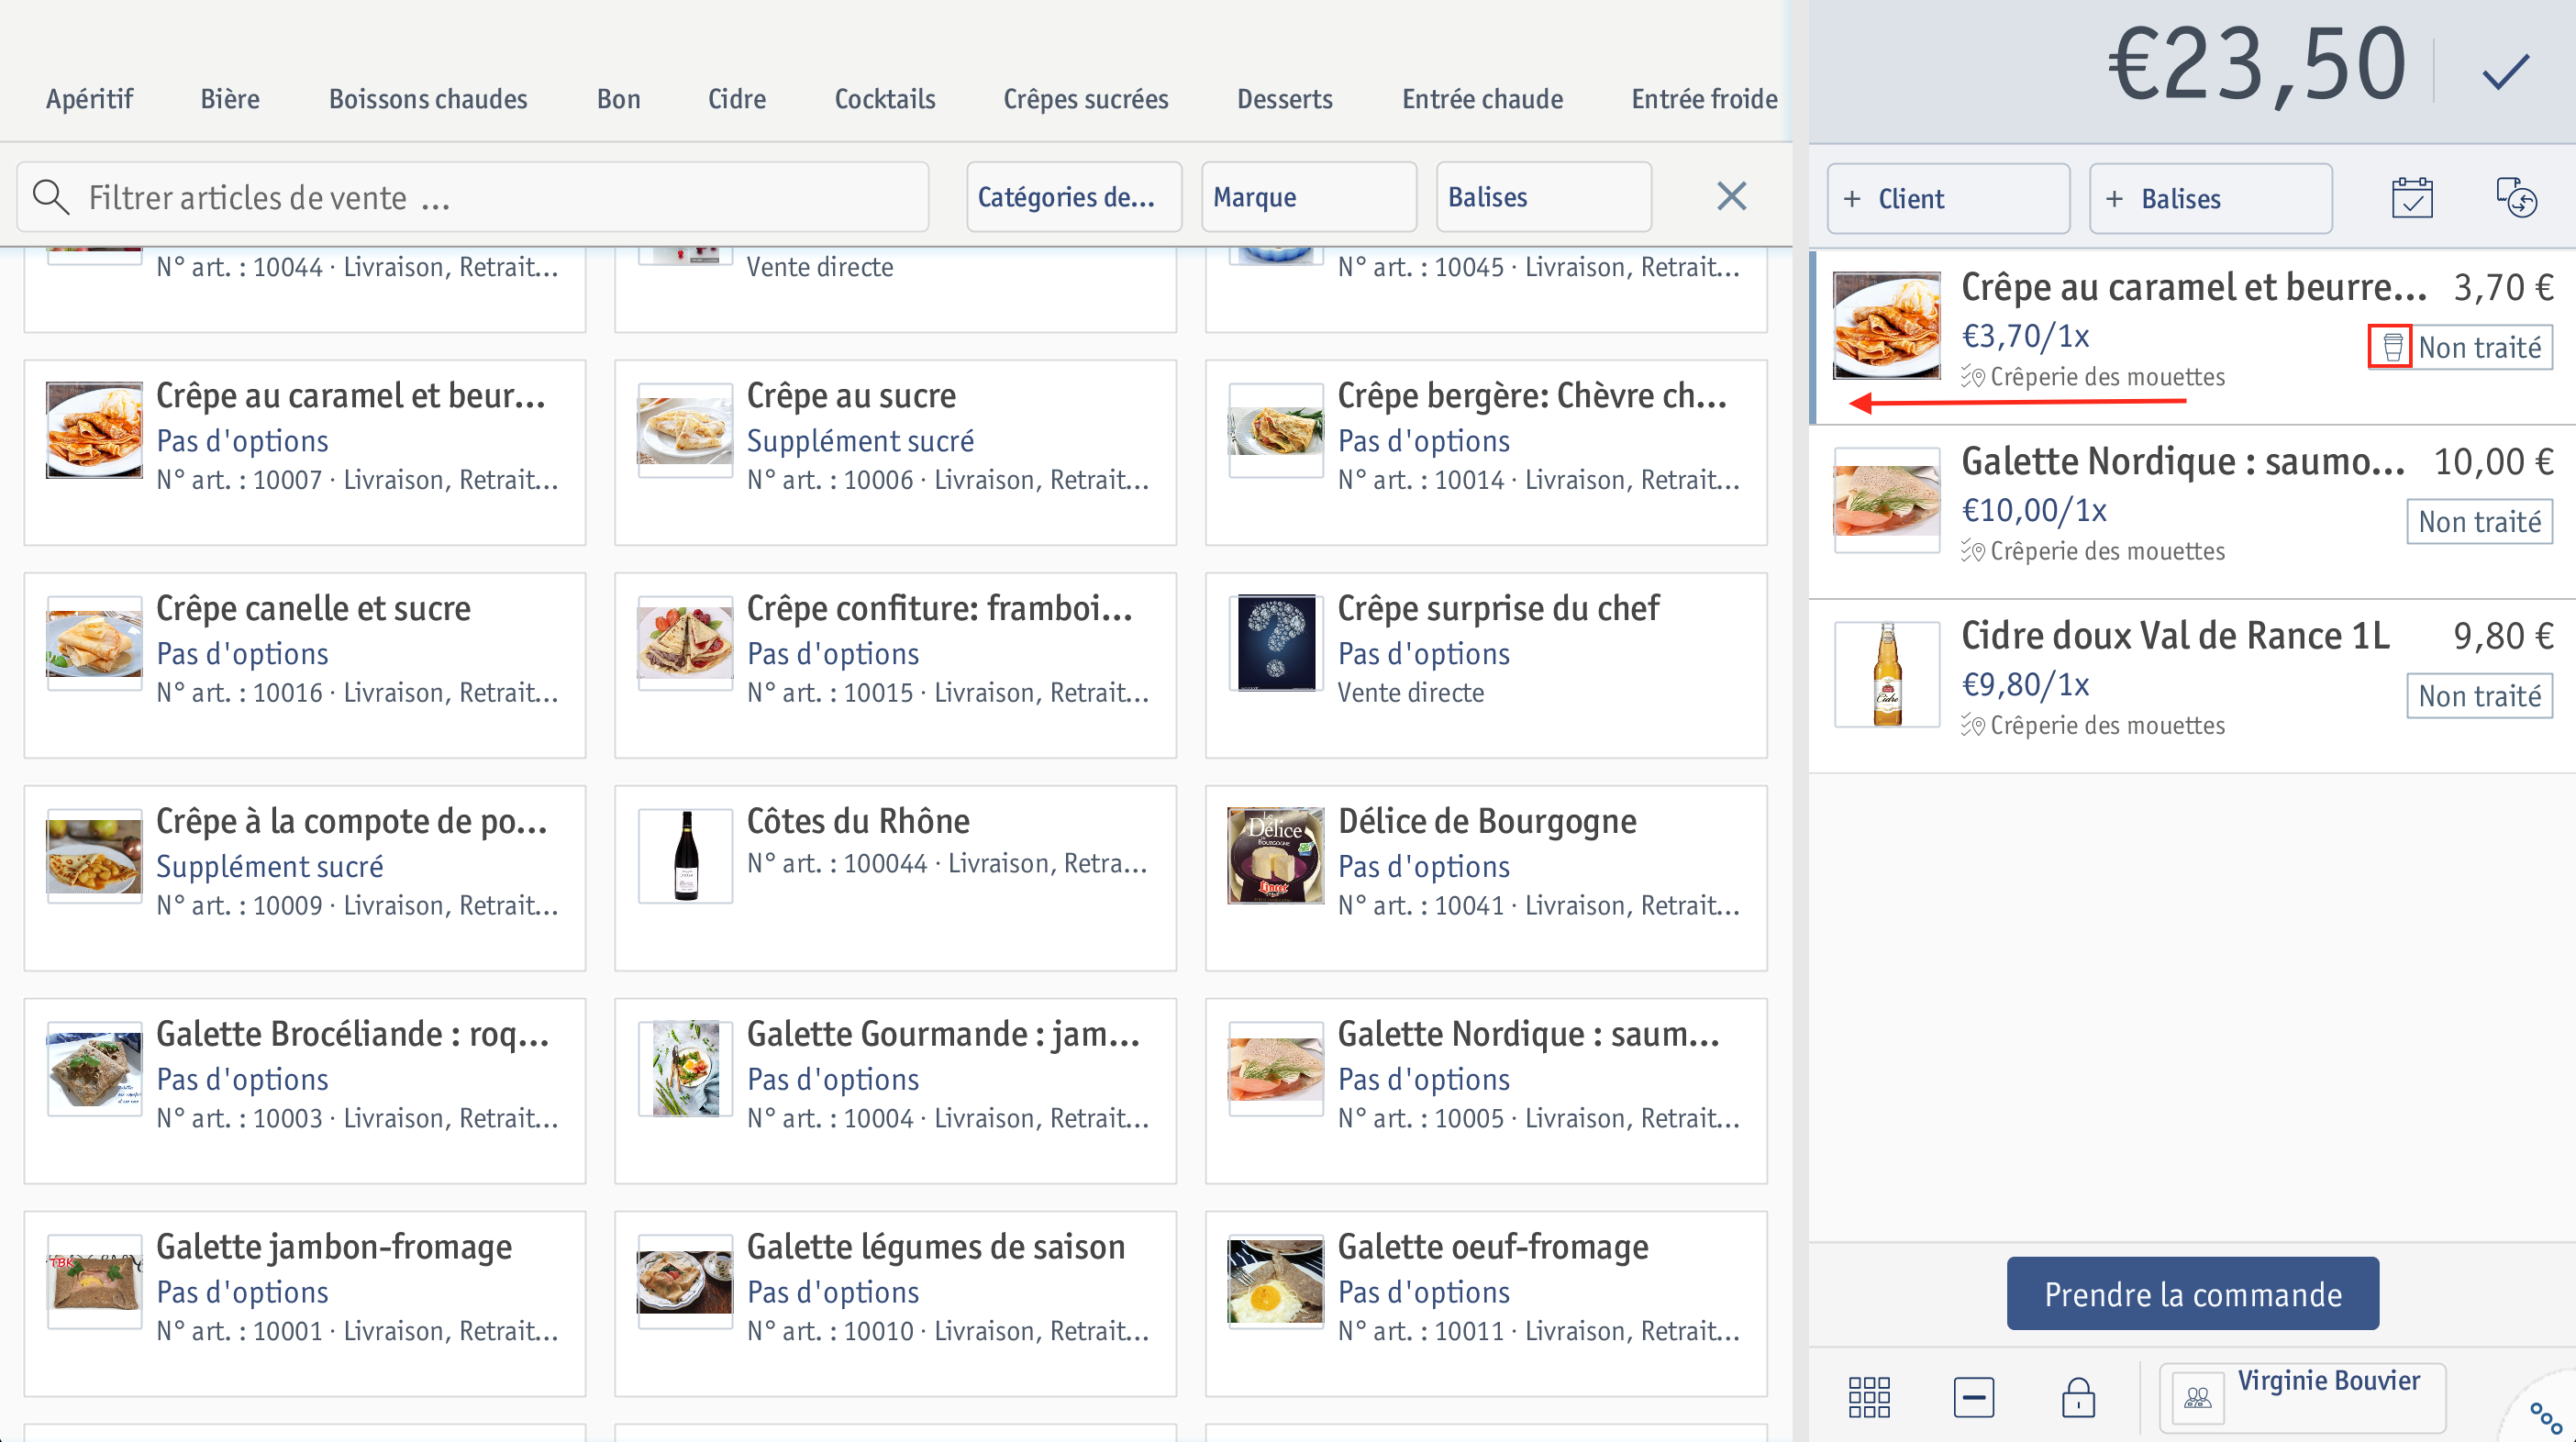Add Galette oeuf-fromage article
2576x1442 pixels.
pyautogui.click(x=1486, y=1304)
